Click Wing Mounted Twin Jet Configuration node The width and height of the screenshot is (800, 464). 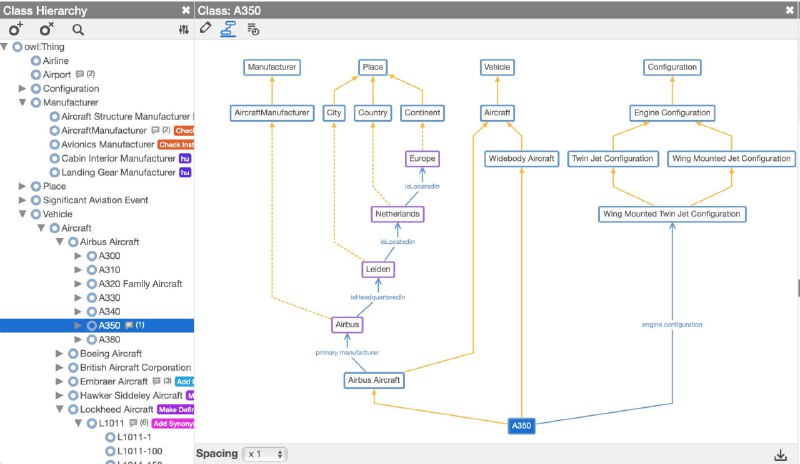point(672,214)
